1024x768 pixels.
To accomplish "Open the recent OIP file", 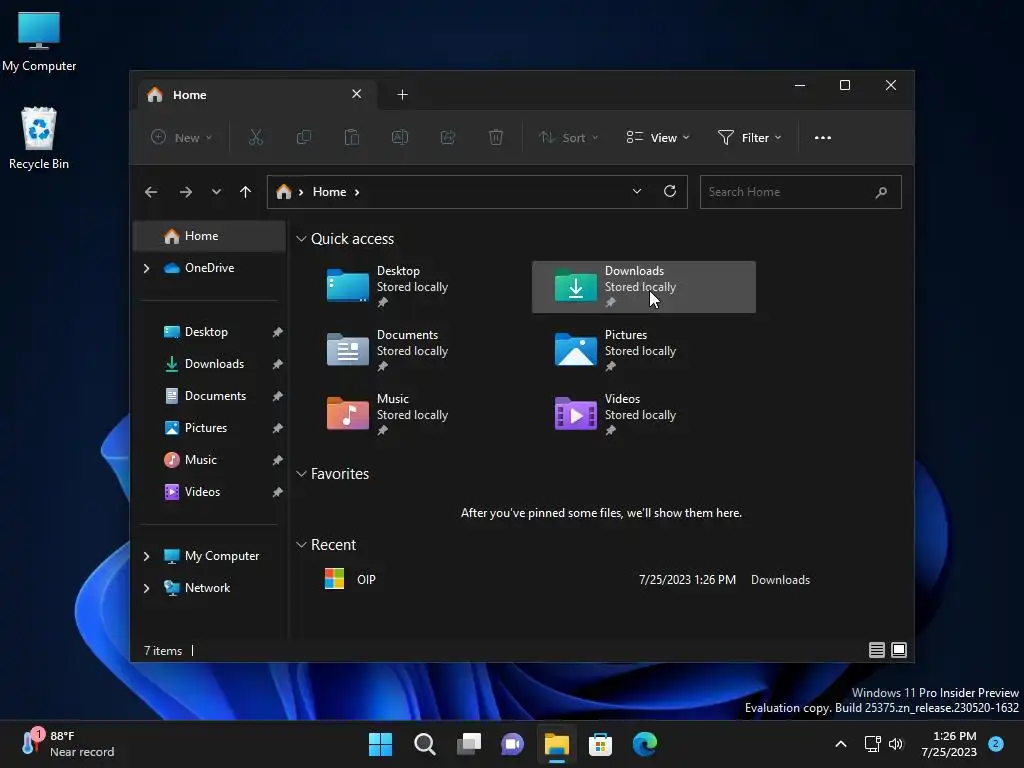I will [567, 580].
